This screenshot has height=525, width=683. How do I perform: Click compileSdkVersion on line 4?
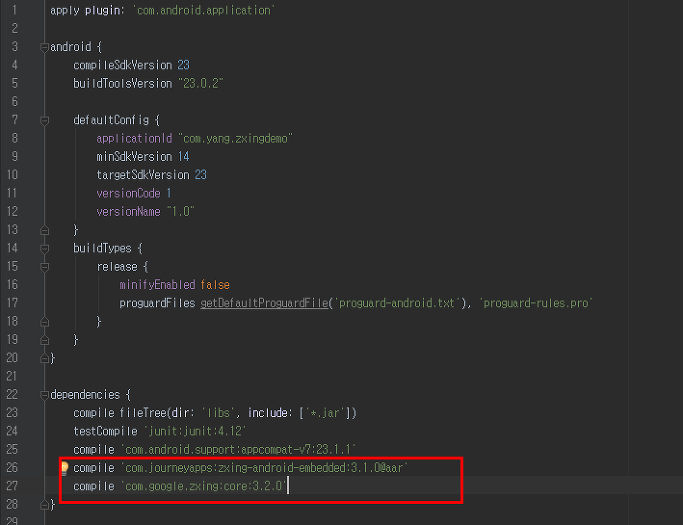122,65
